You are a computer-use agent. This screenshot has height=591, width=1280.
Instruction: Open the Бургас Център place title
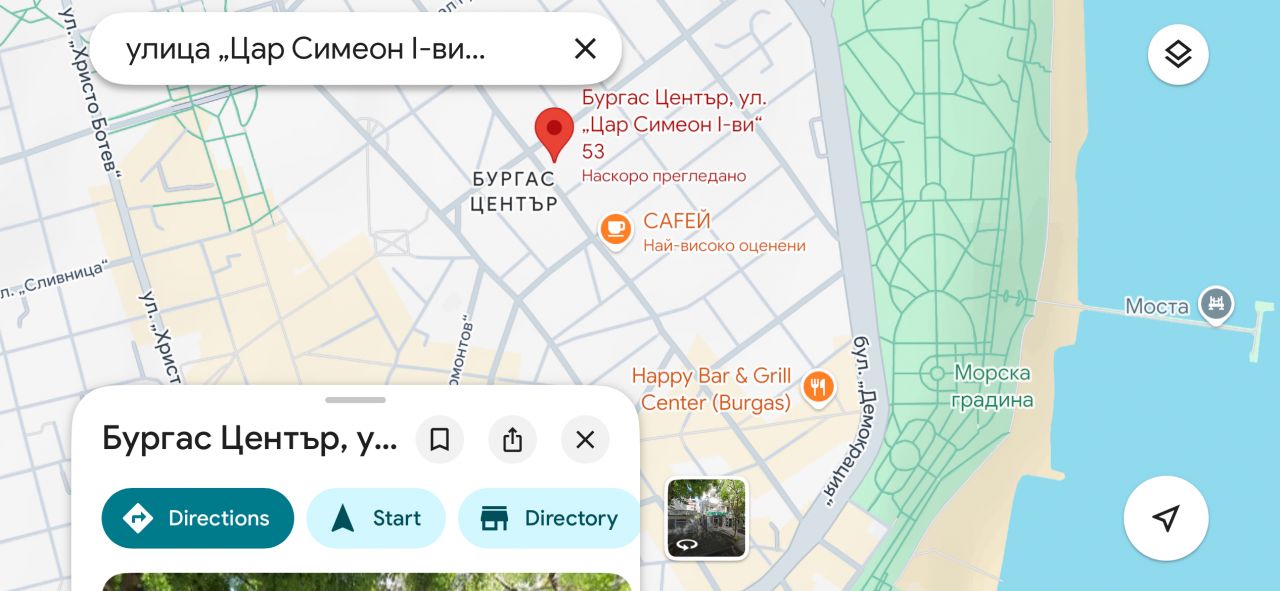250,439
